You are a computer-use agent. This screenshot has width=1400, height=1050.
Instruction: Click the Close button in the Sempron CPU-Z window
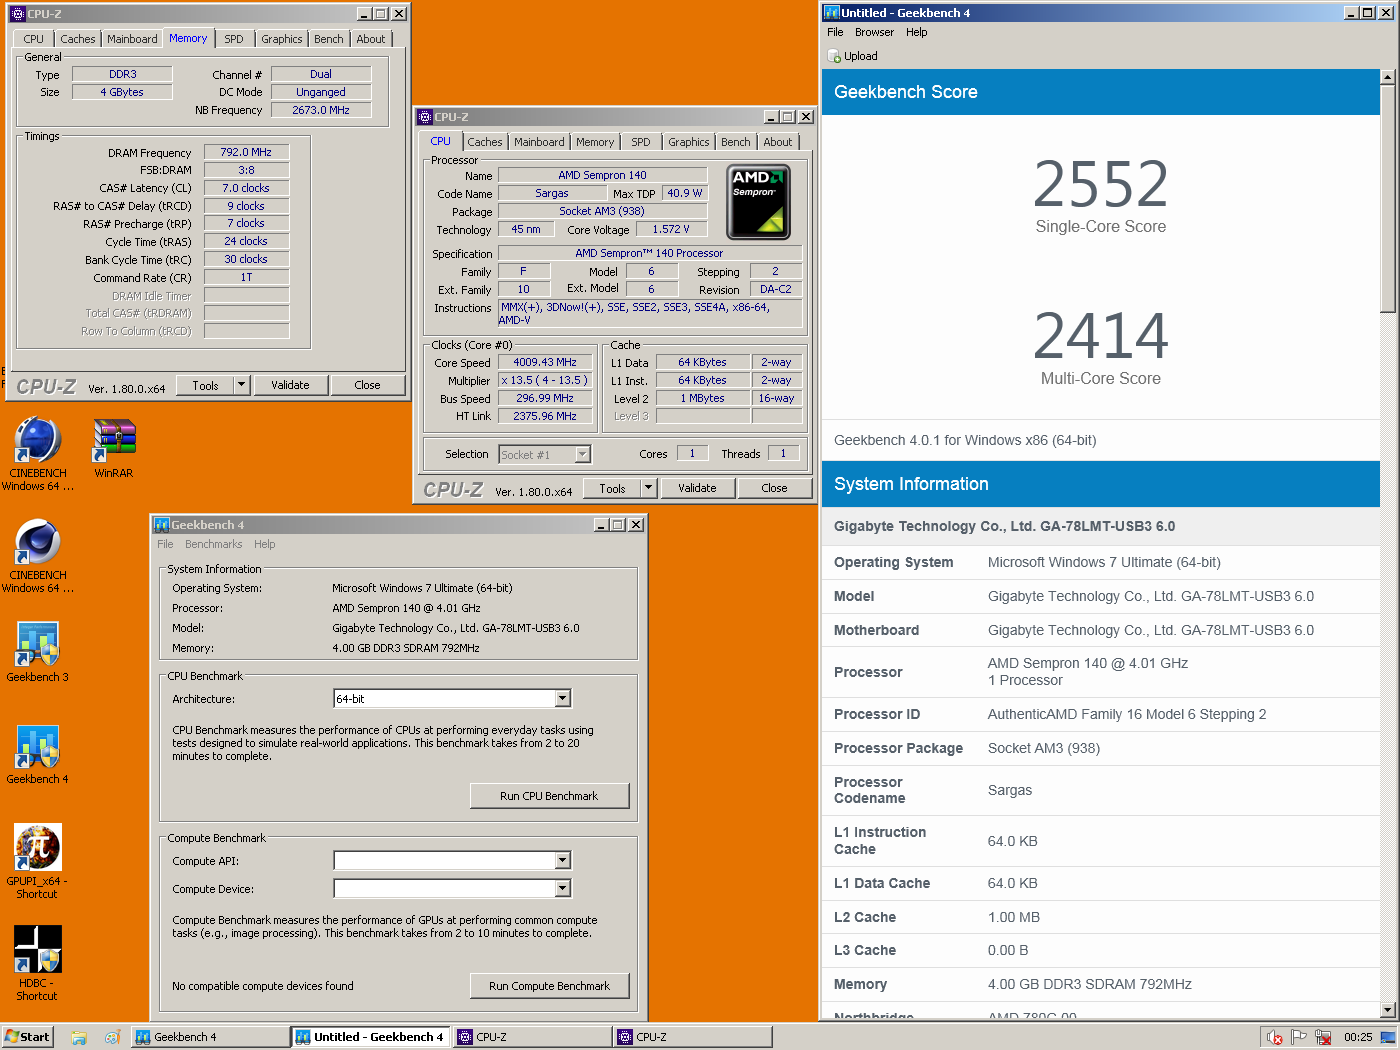coord(774,488)
